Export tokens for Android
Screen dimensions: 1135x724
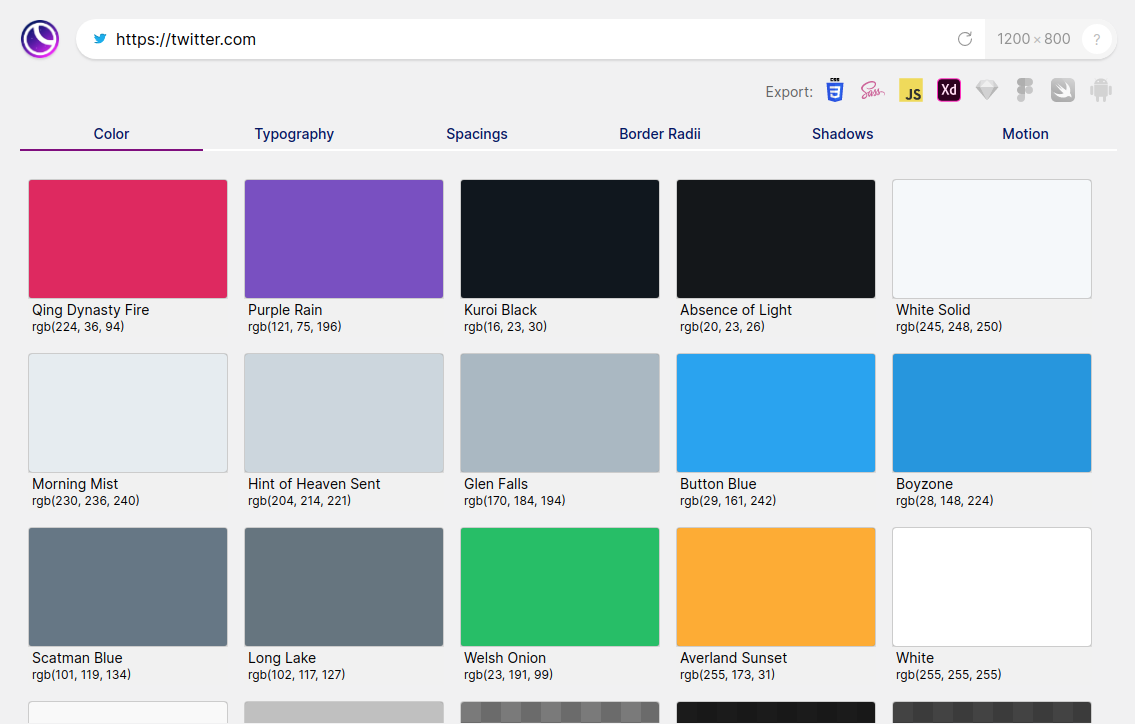click(x=1100, y=90)
